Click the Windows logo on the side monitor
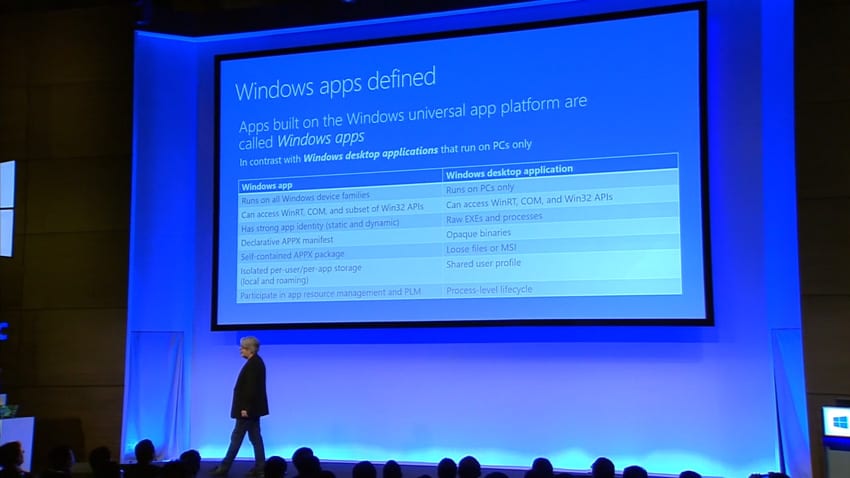850x478 pixels. click(840, 422)
